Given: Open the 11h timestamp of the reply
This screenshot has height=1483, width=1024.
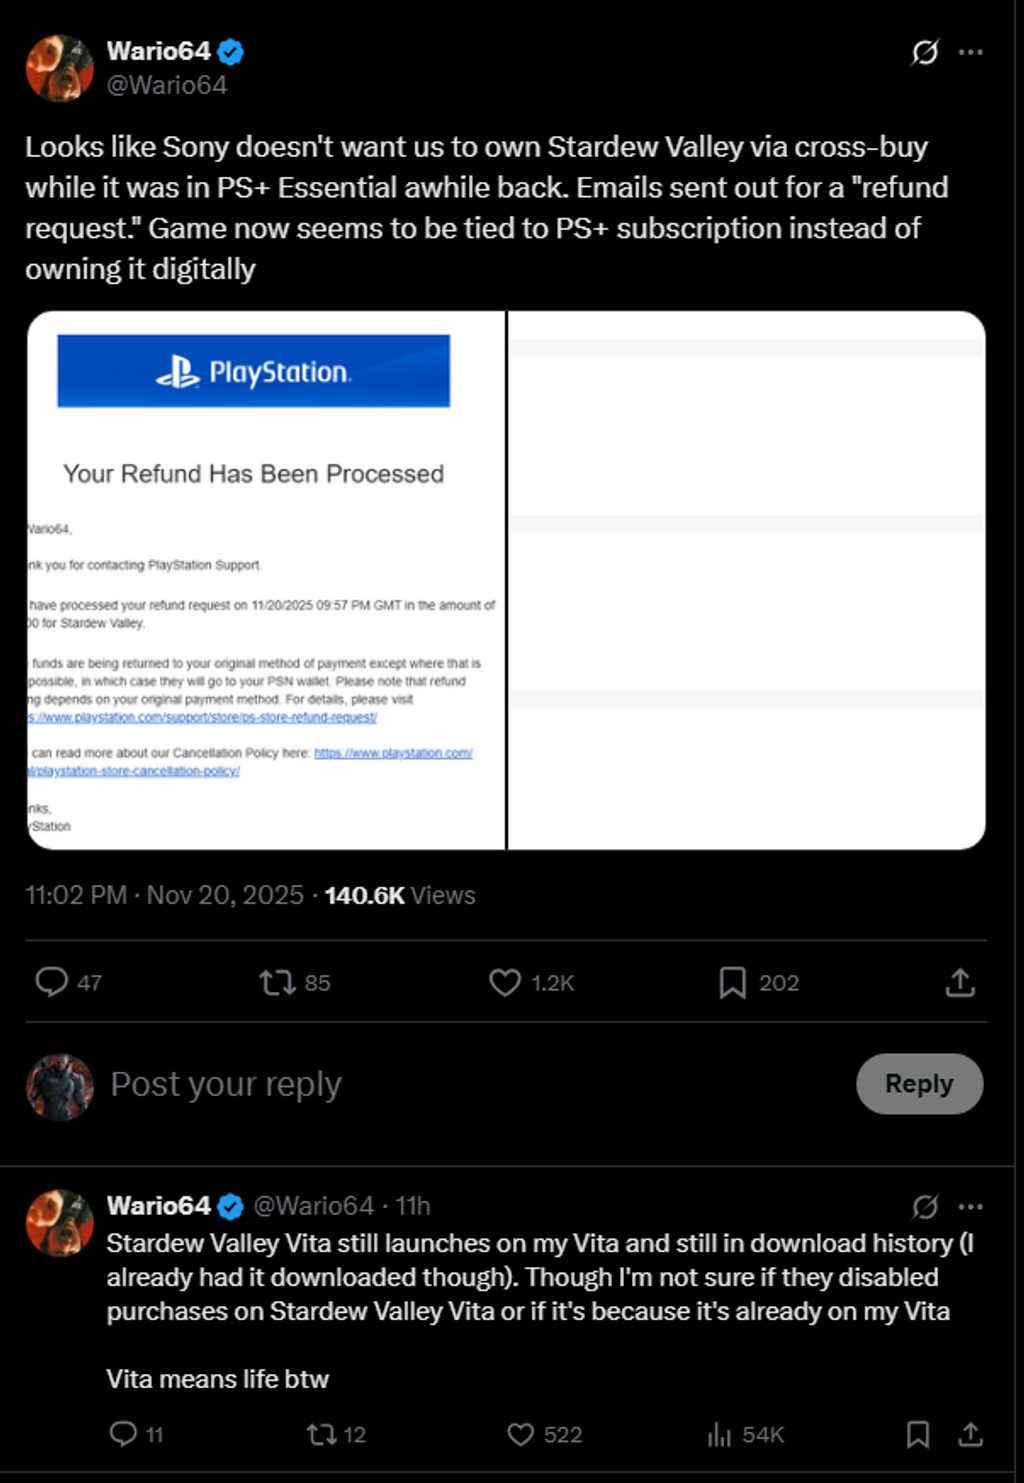Looking at the screenshot, I should [x=413, y=1206].
